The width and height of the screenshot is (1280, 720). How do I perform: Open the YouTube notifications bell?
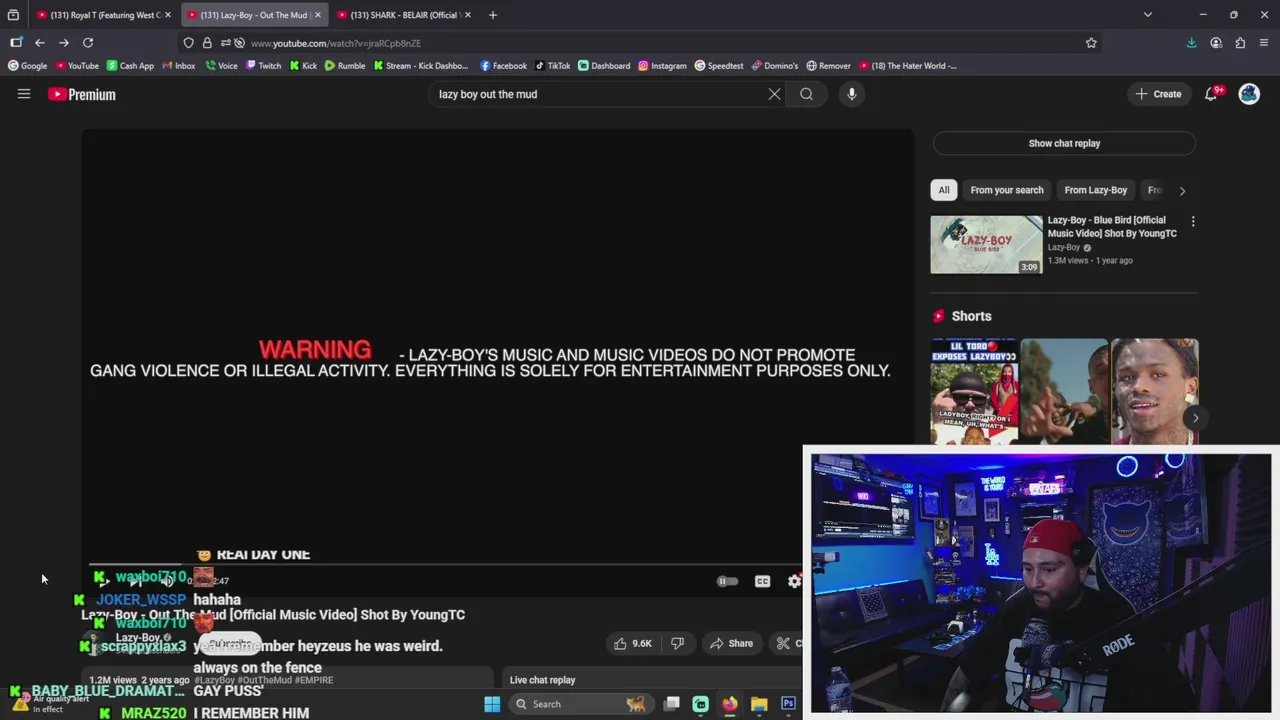pos(1211,94)
